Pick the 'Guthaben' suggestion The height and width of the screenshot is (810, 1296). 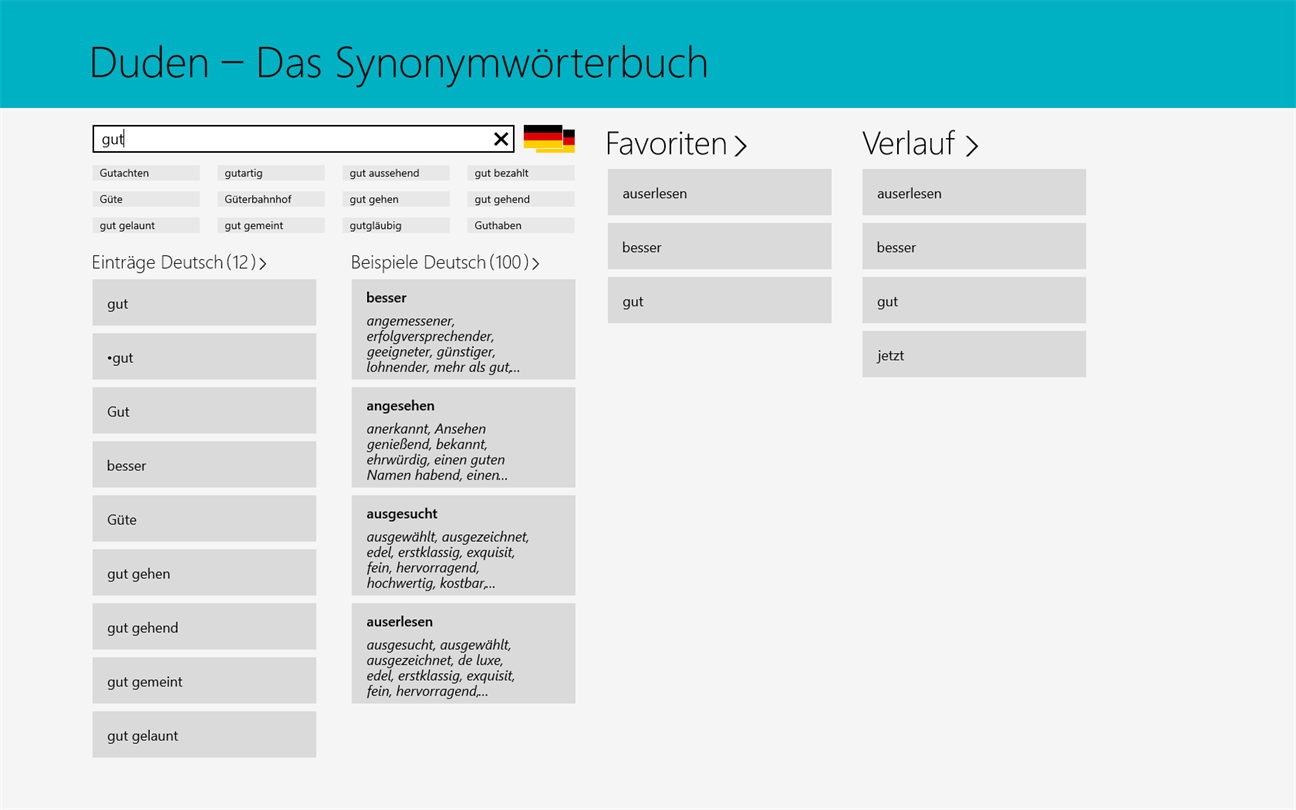(521, 225)
